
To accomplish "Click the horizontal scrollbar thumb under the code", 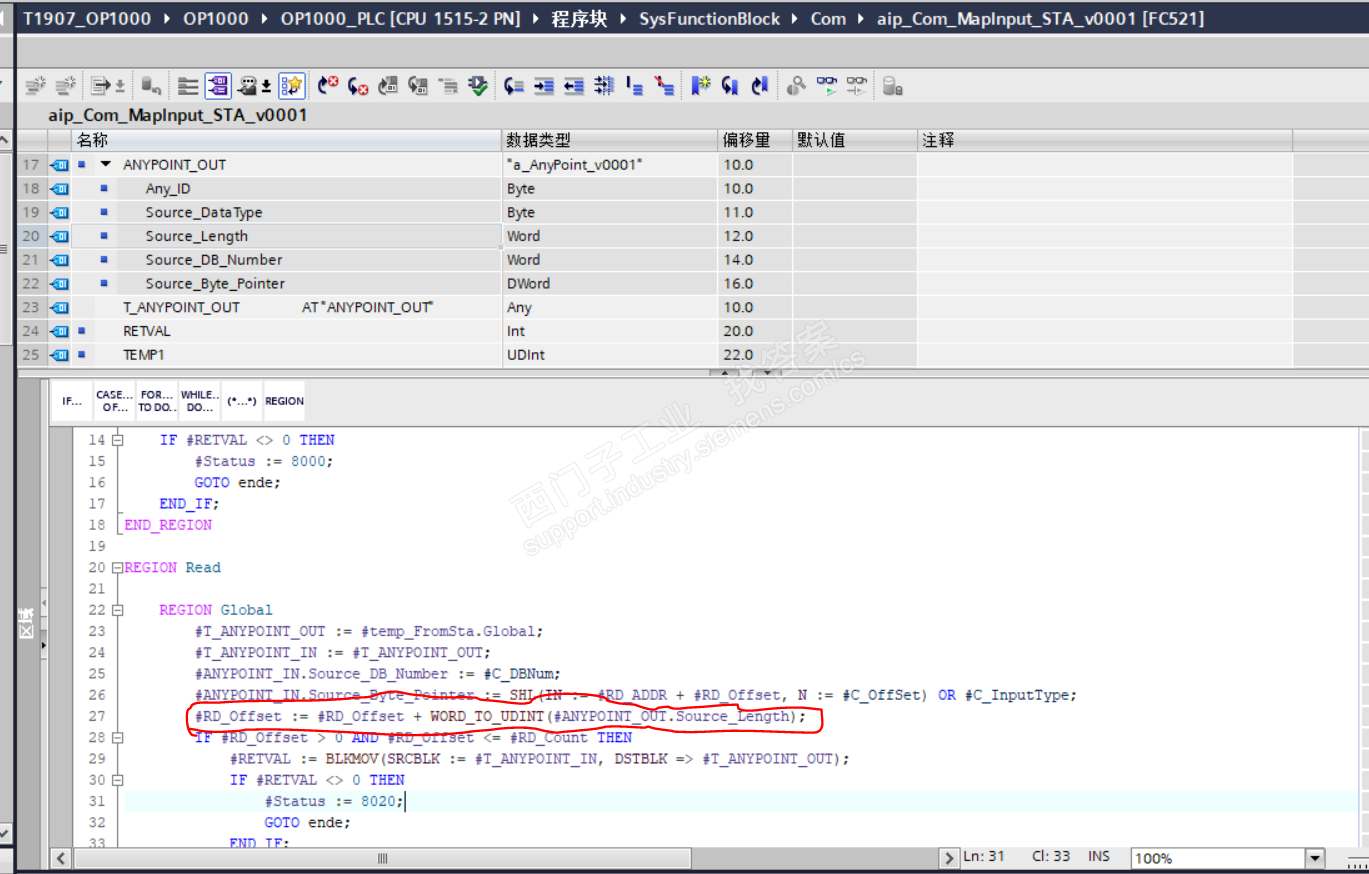I will click(382, 858).
